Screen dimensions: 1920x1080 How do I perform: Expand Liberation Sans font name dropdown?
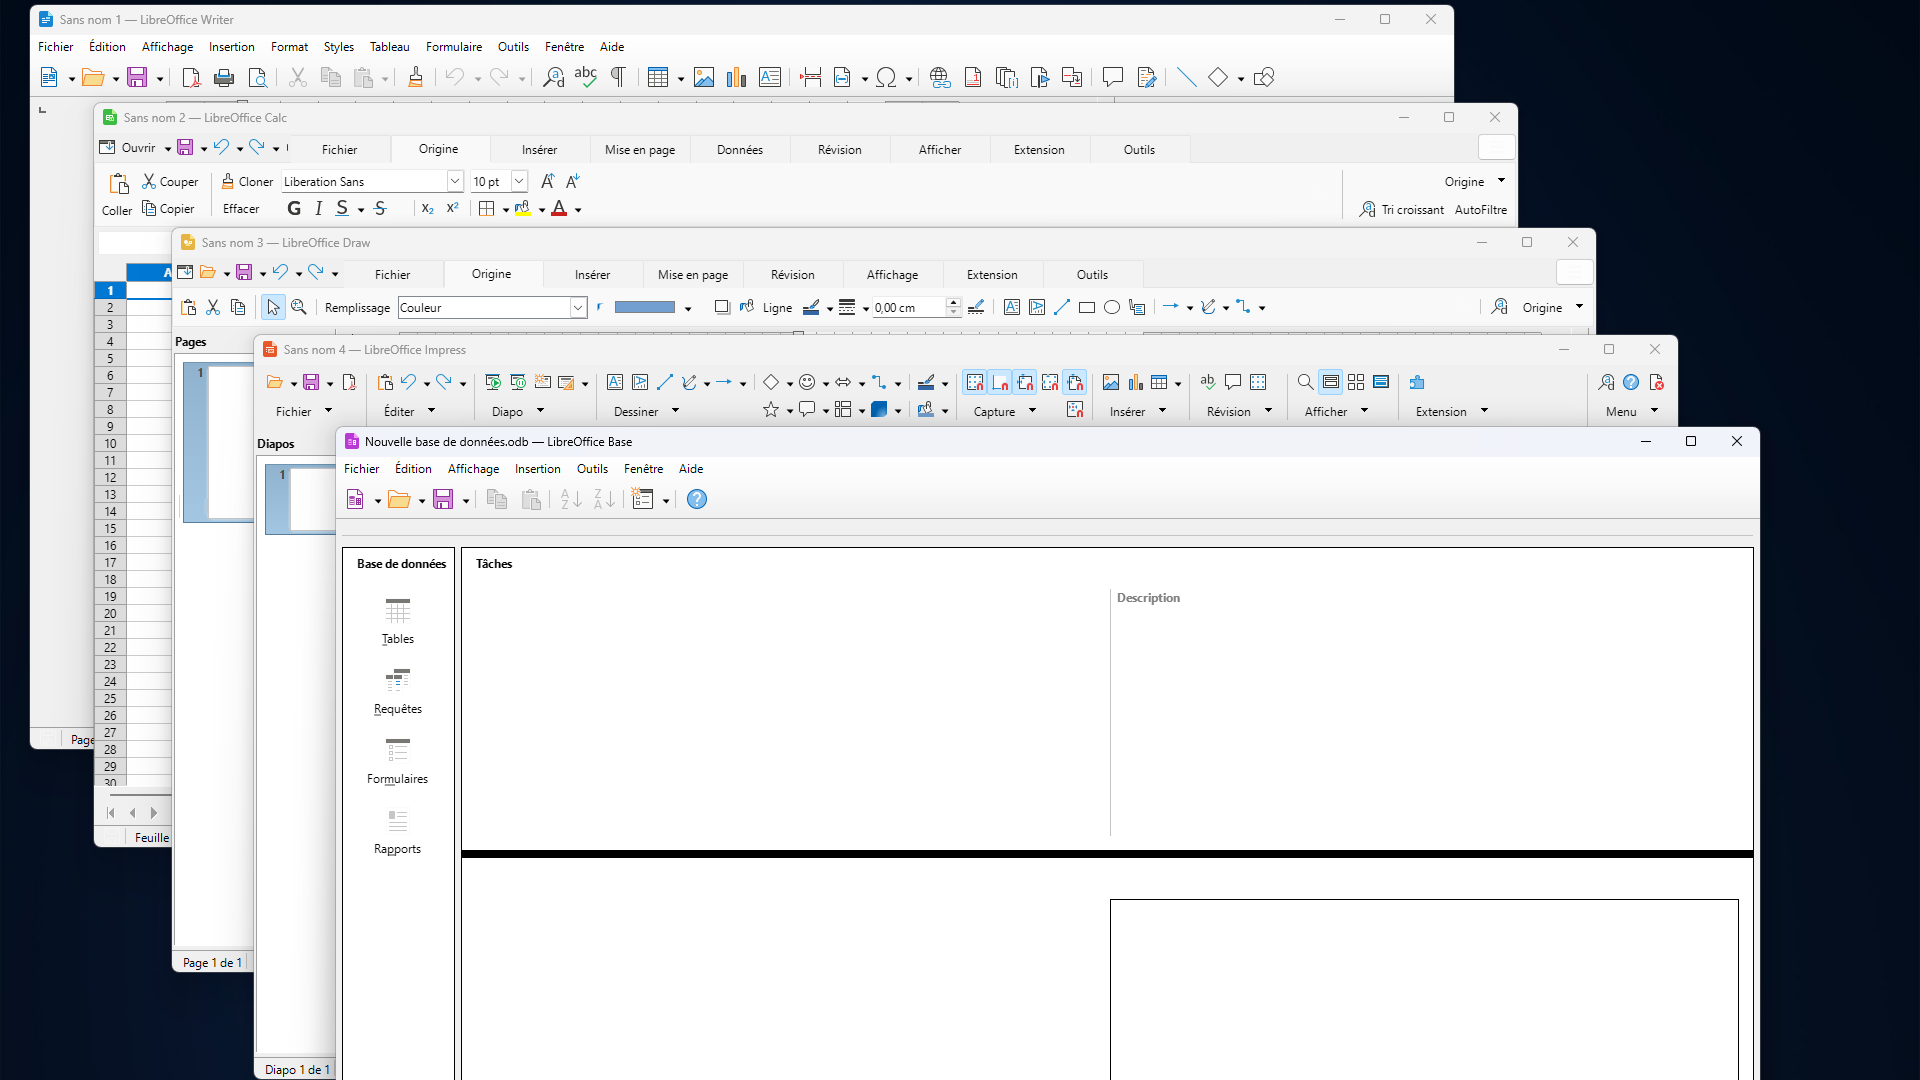455,181
